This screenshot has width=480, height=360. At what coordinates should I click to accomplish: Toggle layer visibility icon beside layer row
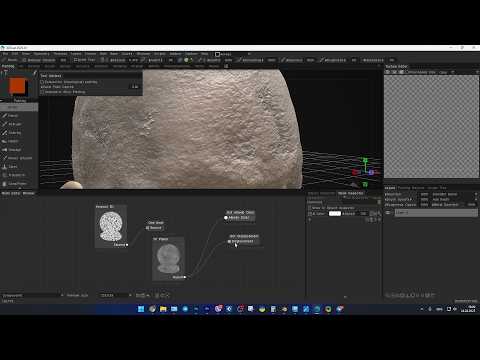pos(388,213)
